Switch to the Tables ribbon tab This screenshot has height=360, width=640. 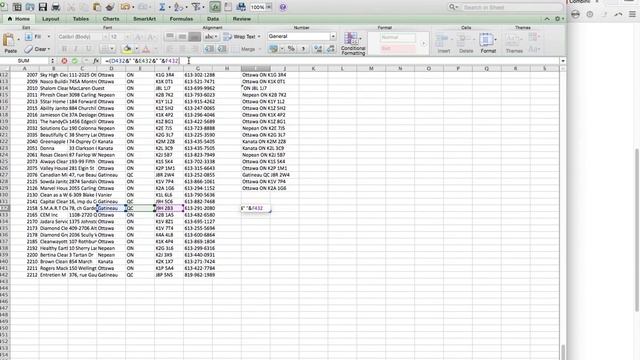81,19
